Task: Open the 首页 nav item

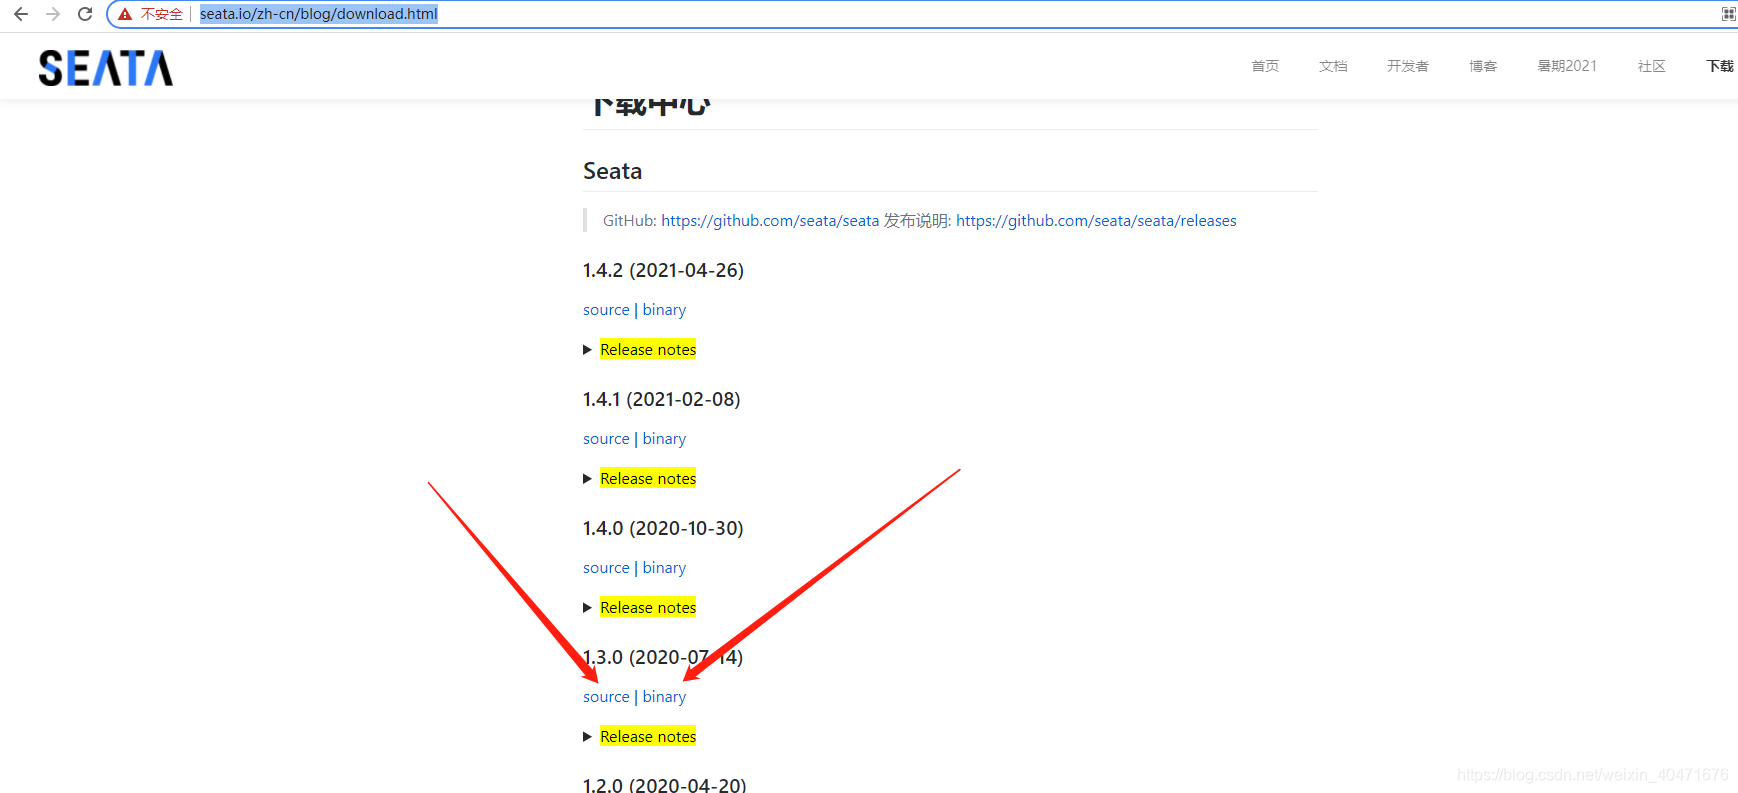Action: [x=1265, y=66]
